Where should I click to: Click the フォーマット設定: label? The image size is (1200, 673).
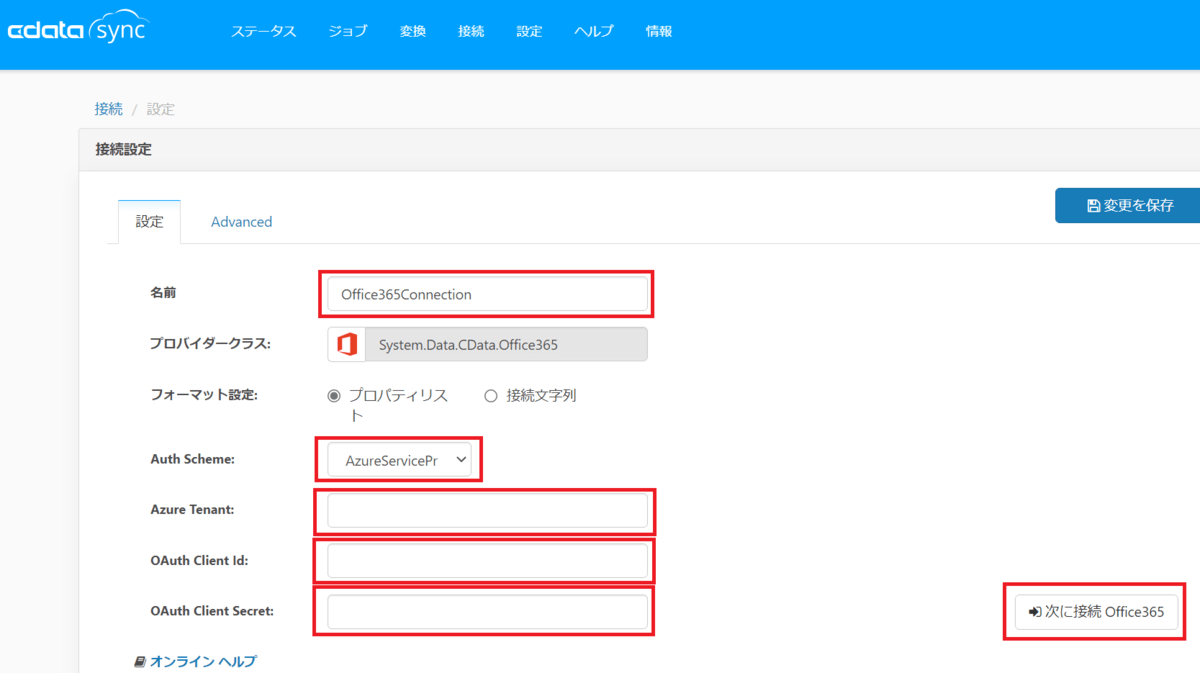204,395
